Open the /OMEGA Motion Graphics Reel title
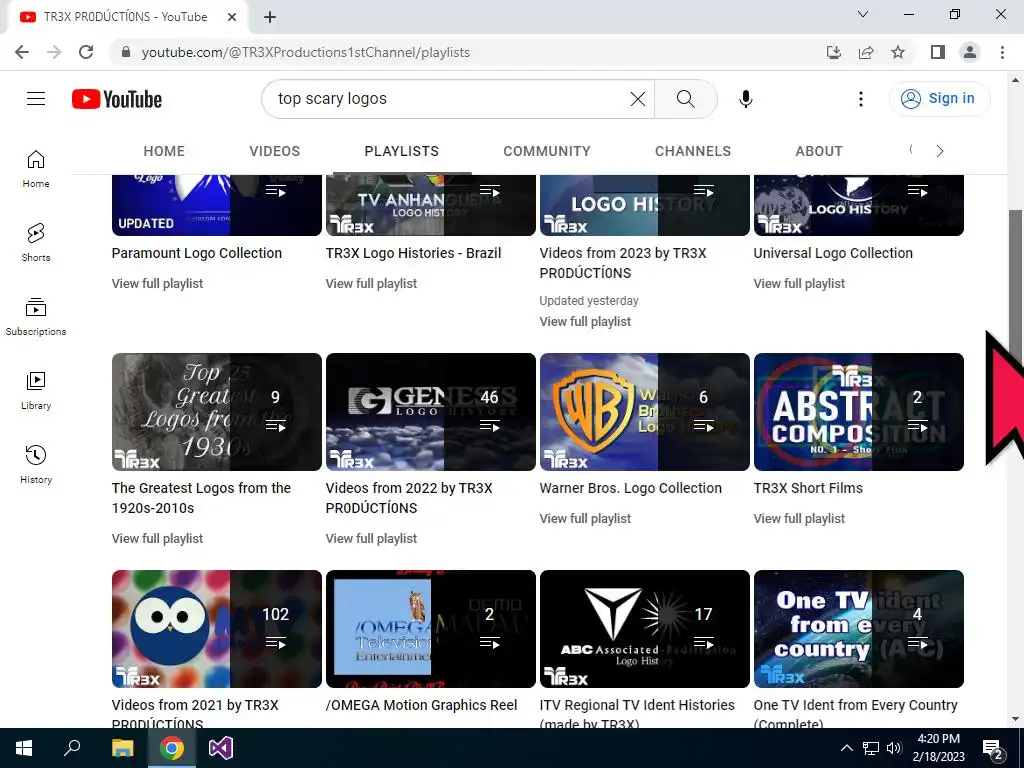This screenshot has height=768, width=1024. click(x=421, y=705)
